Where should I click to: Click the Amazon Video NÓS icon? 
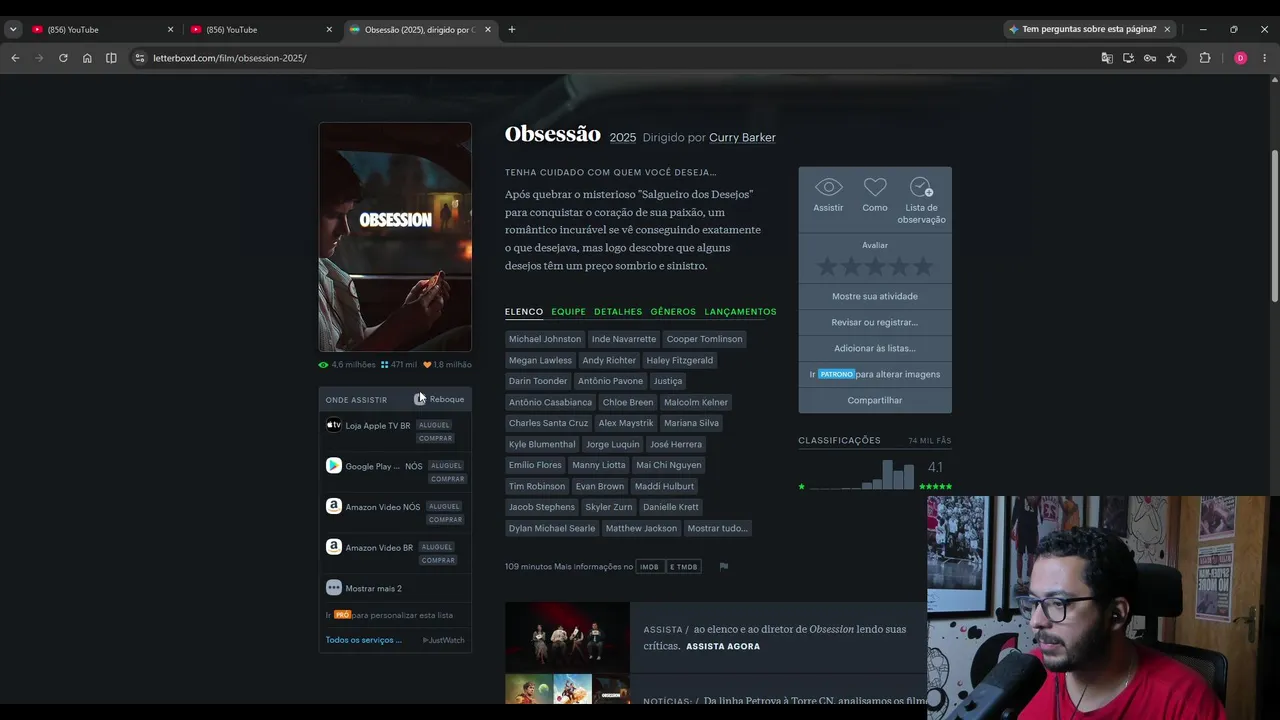click(x=334, y=507)
